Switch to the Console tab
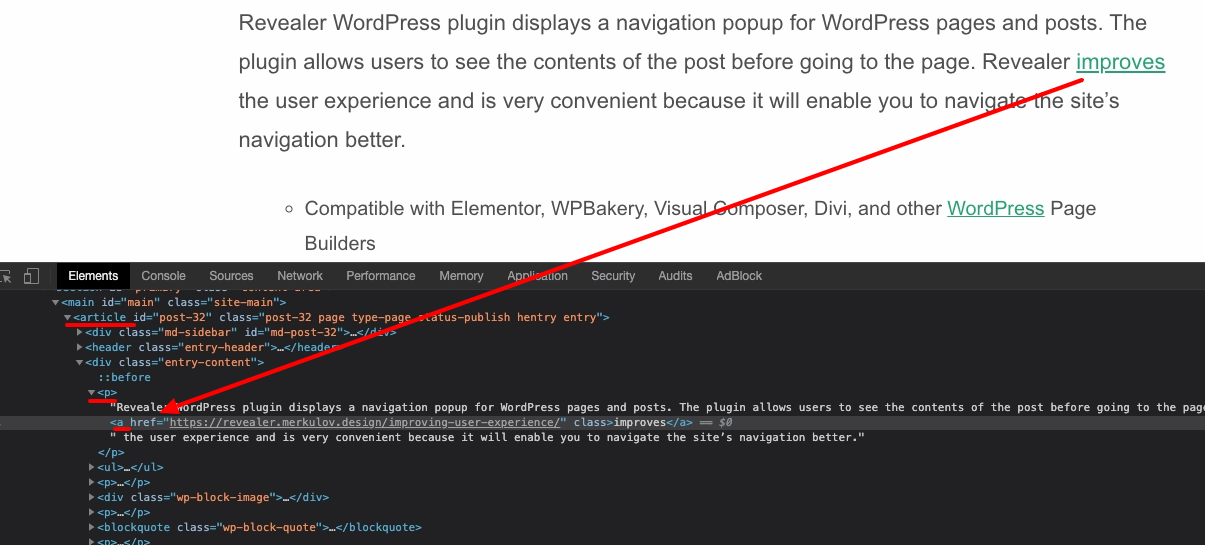The width and height of the screenshot is (1205, 545). click(163, 276)
